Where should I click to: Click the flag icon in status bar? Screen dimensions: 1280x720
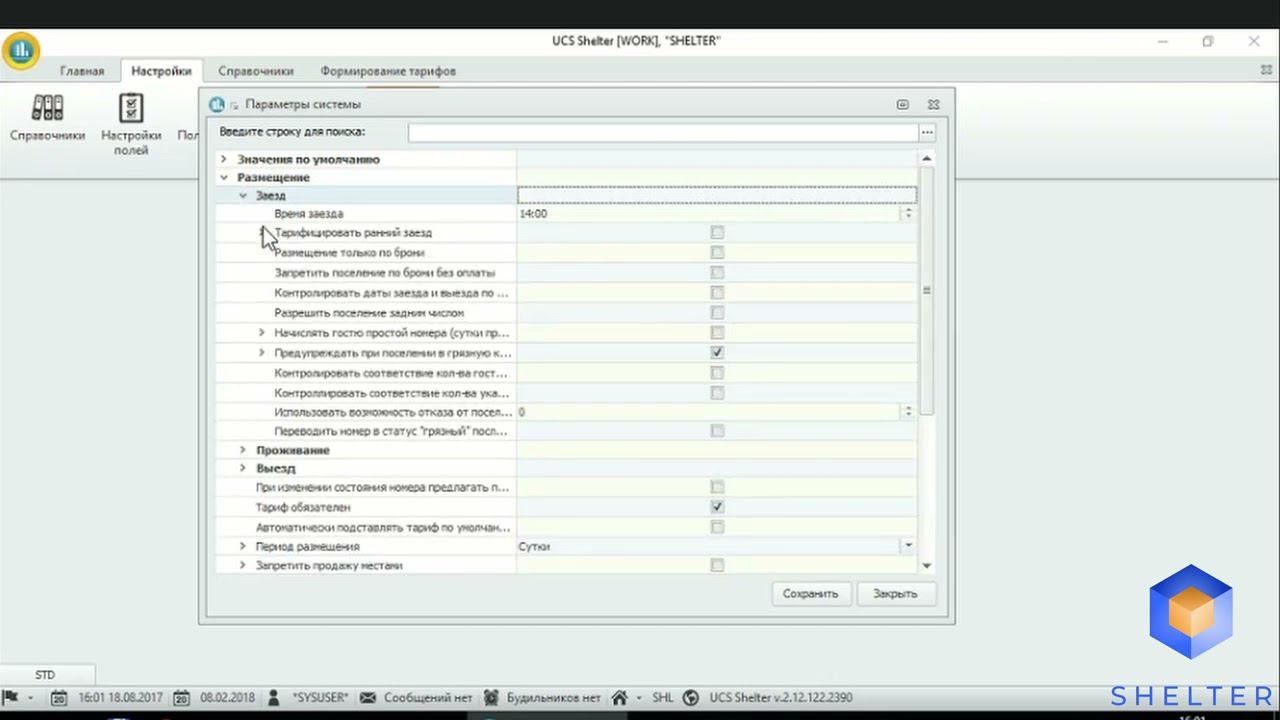pyautogui.click(x=11, y=697)
